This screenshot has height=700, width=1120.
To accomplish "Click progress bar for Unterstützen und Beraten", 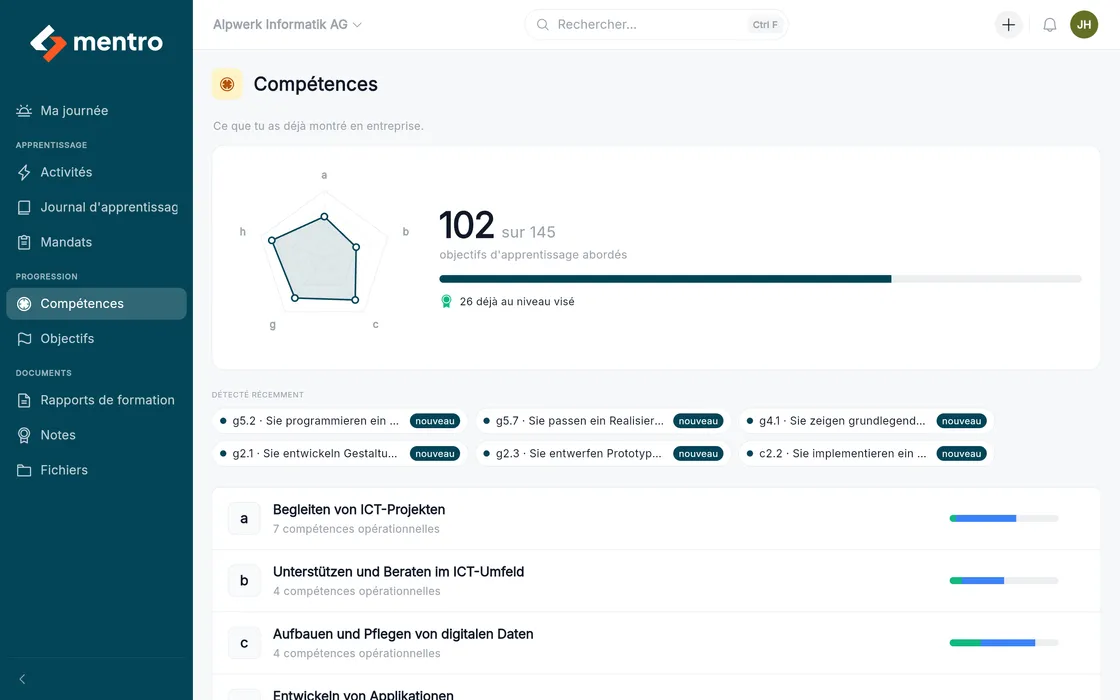I will point(1004,581).
